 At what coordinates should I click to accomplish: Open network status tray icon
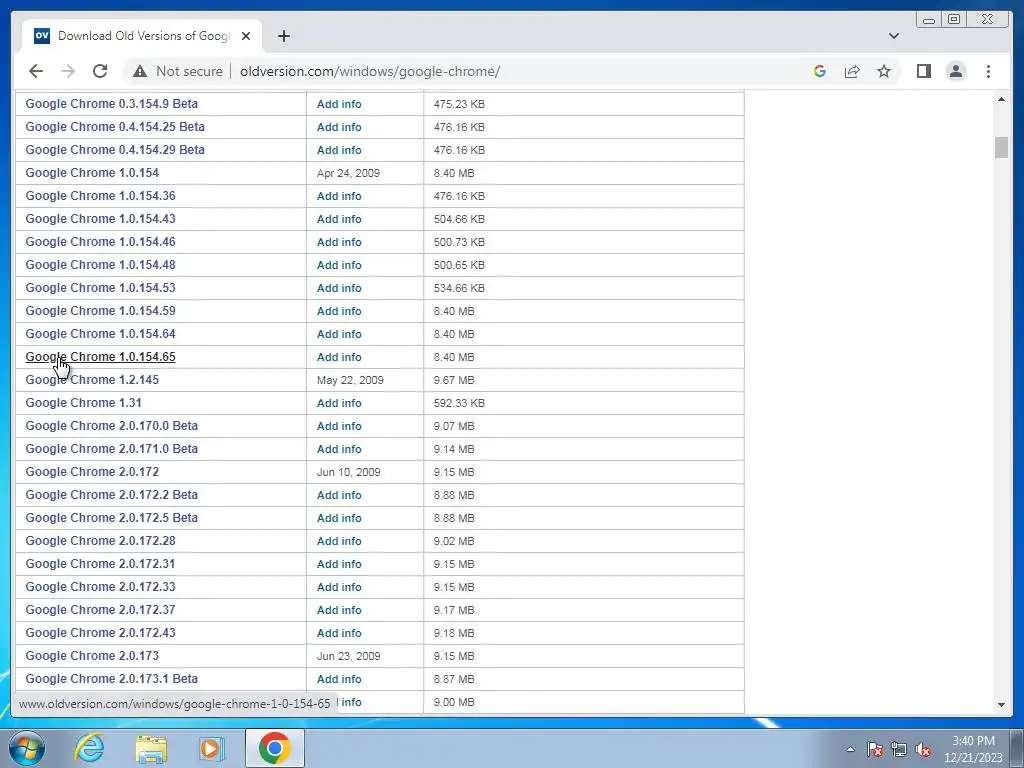899,749
